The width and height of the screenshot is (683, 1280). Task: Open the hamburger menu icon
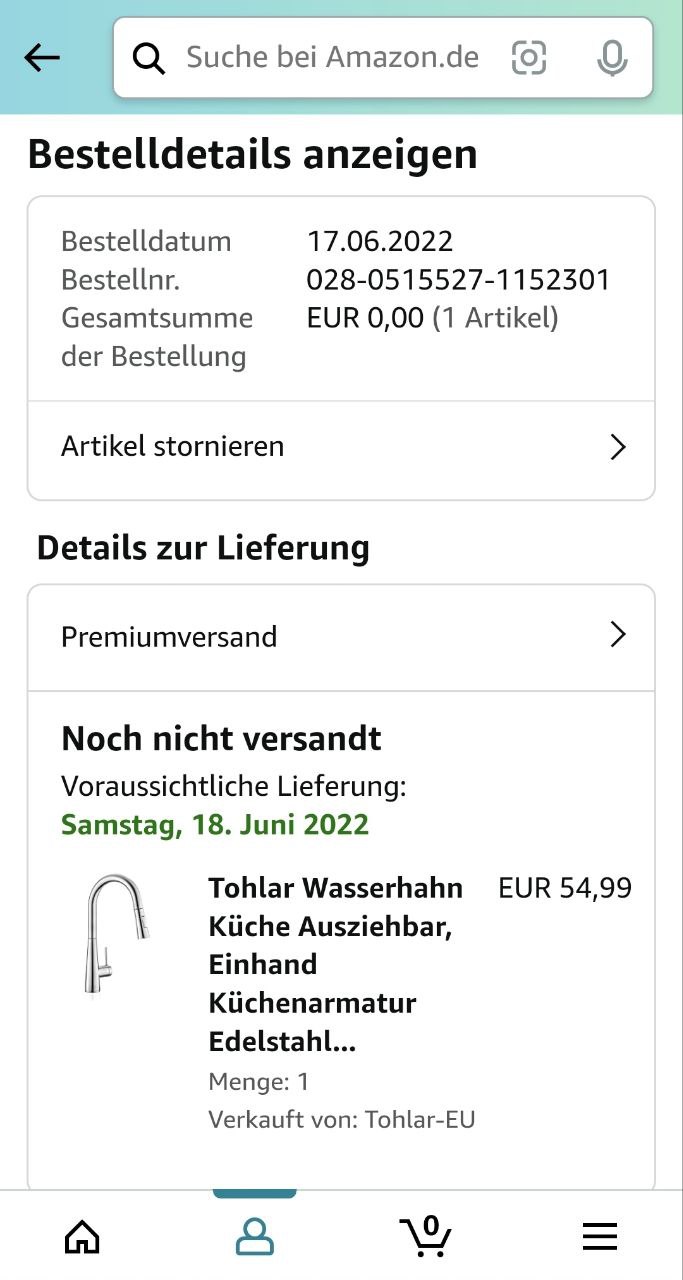coord(599,1237)
